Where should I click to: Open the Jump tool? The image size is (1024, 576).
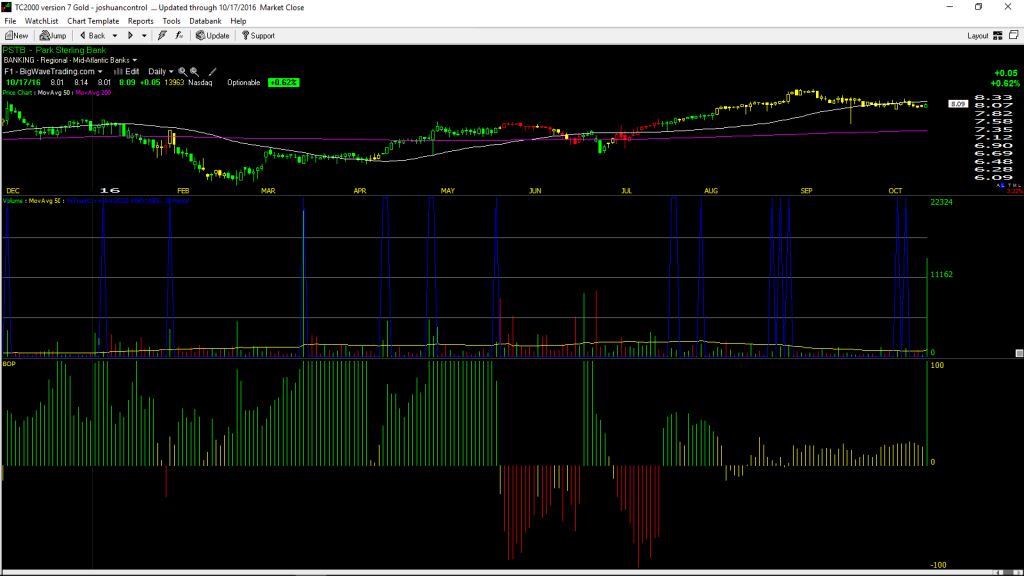click(x=53, y=36)
